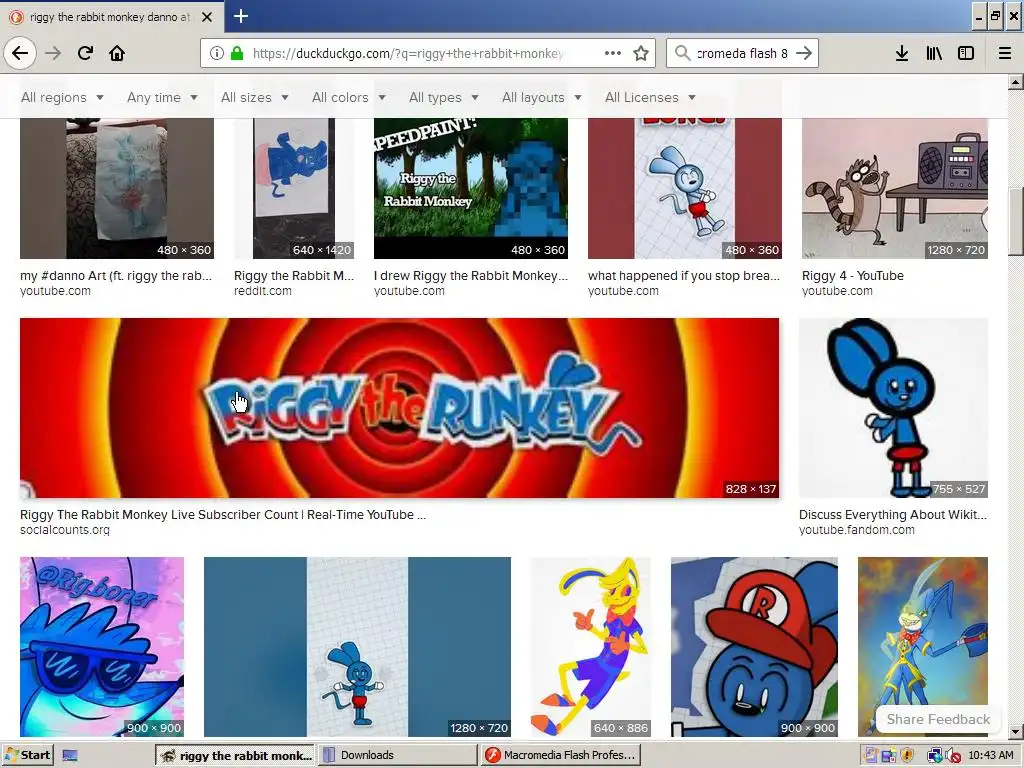1024x768 pixels.
Task: Click the Live Subscriber Count result title
Action: click(223, 515)
